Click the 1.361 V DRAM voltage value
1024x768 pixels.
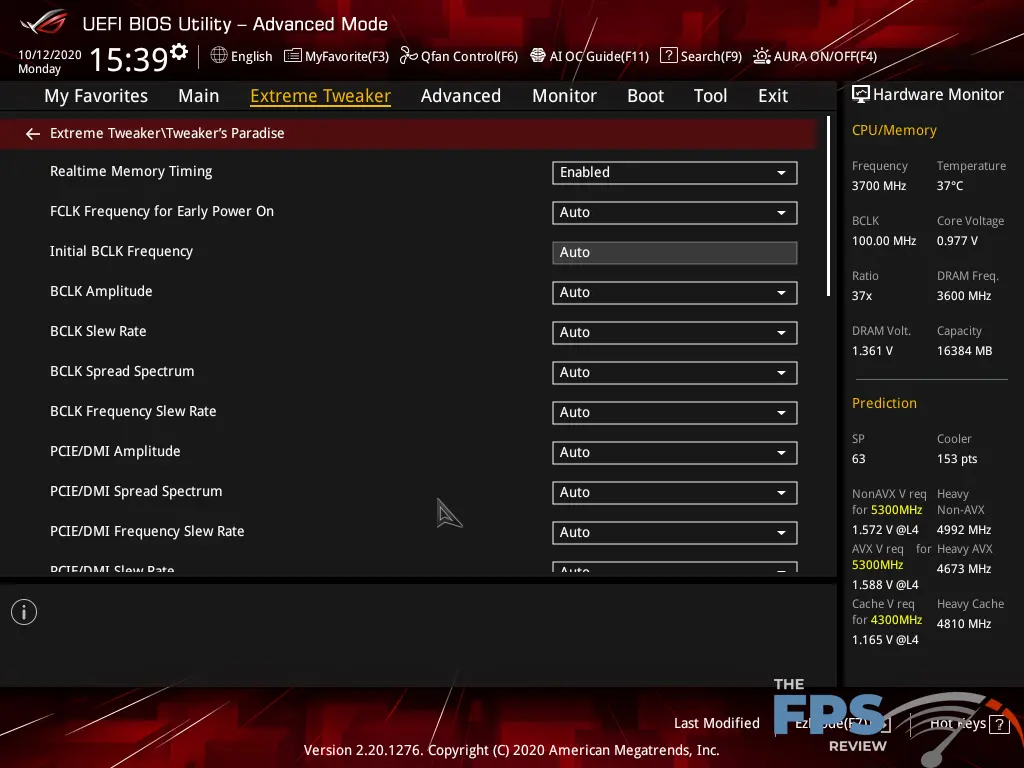872,351
